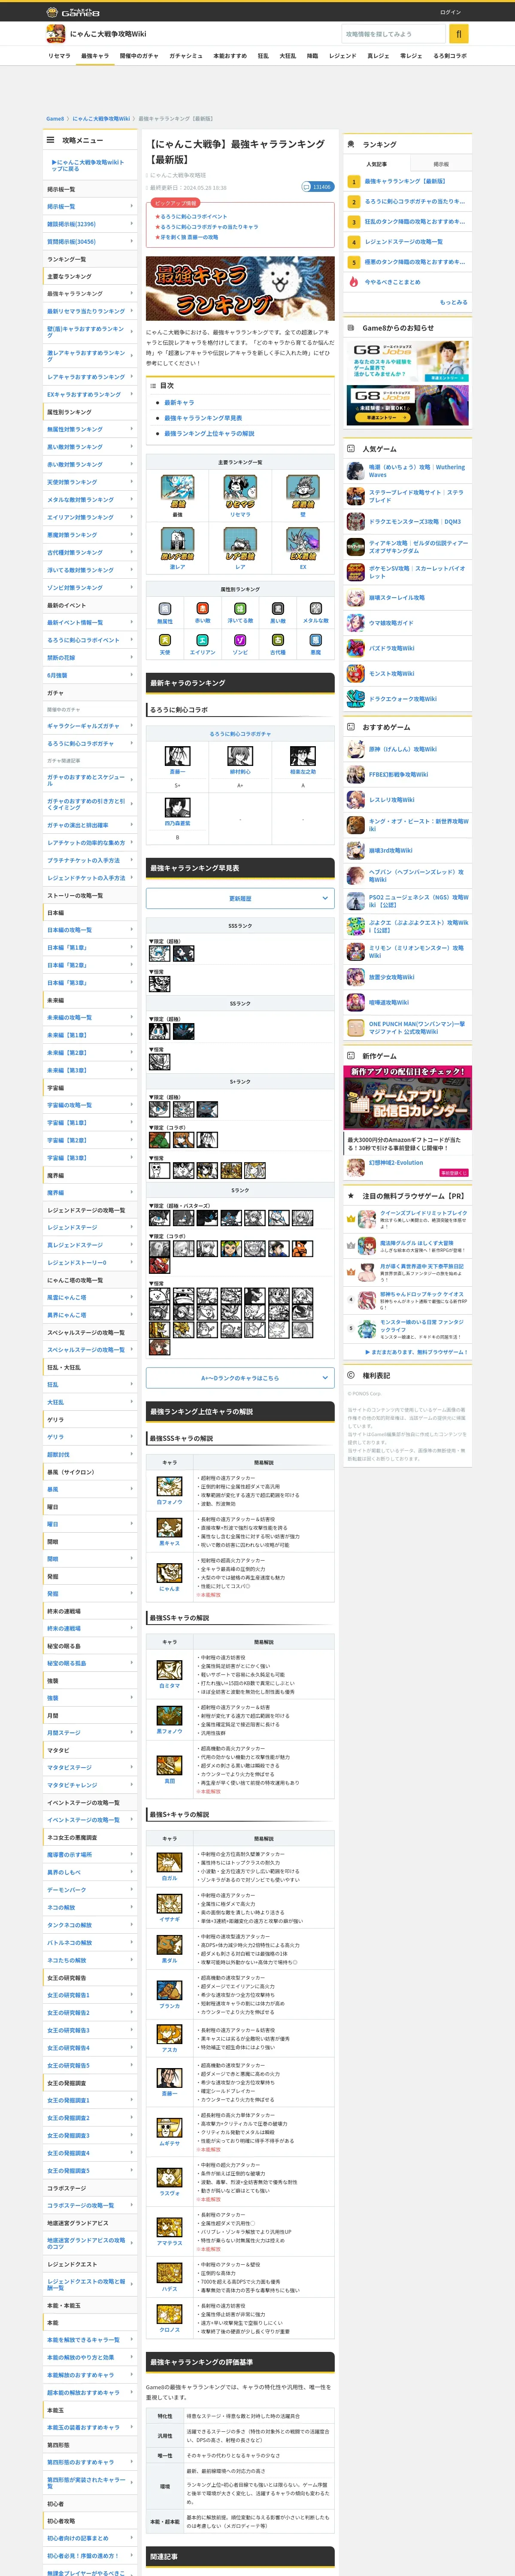515x2576 pixels.
Task: Open the 今やるべきことまとめ ranking link
Action: coord(393,282)
